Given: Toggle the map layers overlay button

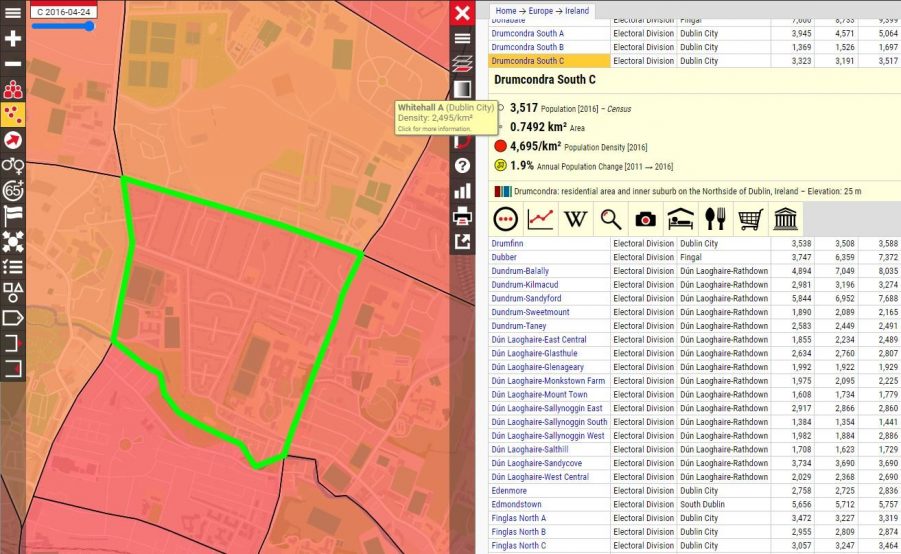Looking at the screenshot, I should (x=462, y=64).
